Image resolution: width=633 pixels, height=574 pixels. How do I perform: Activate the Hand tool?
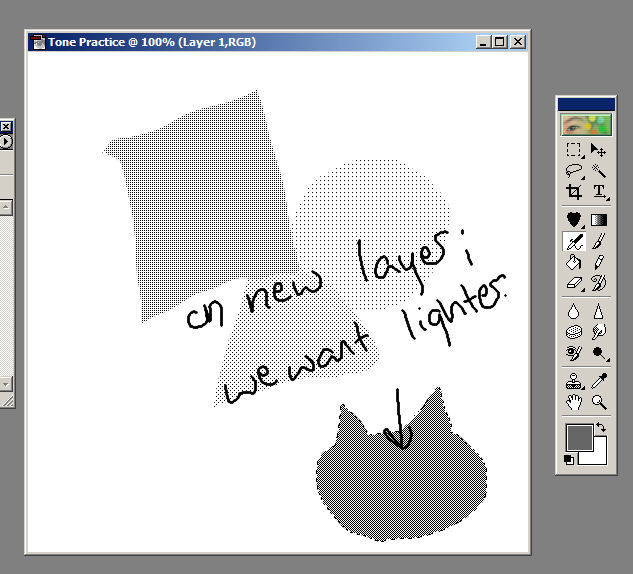pyautogui.click(x=574, y=402)
